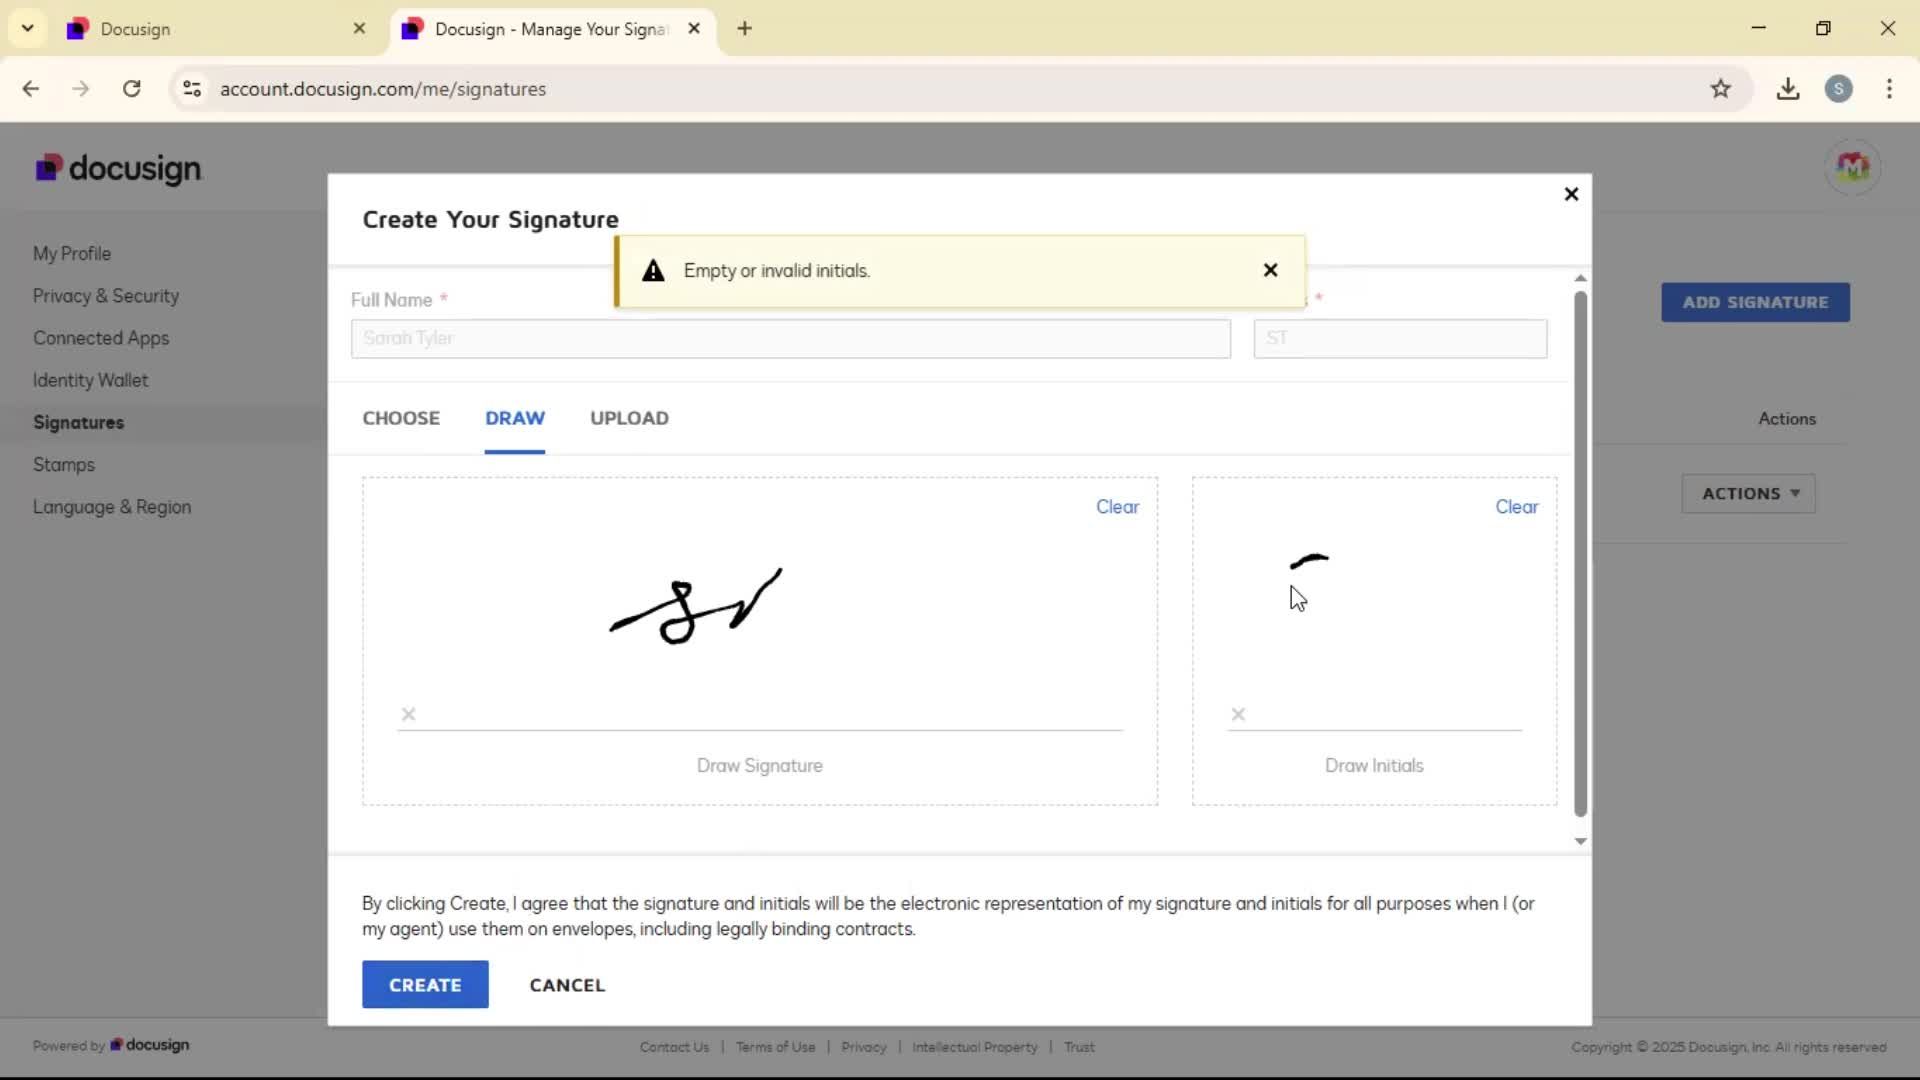Image resolution: width=1920 pixels, height=1080 pixels.
Task: Open the Trust footer link
Action: point(1079,1047)
